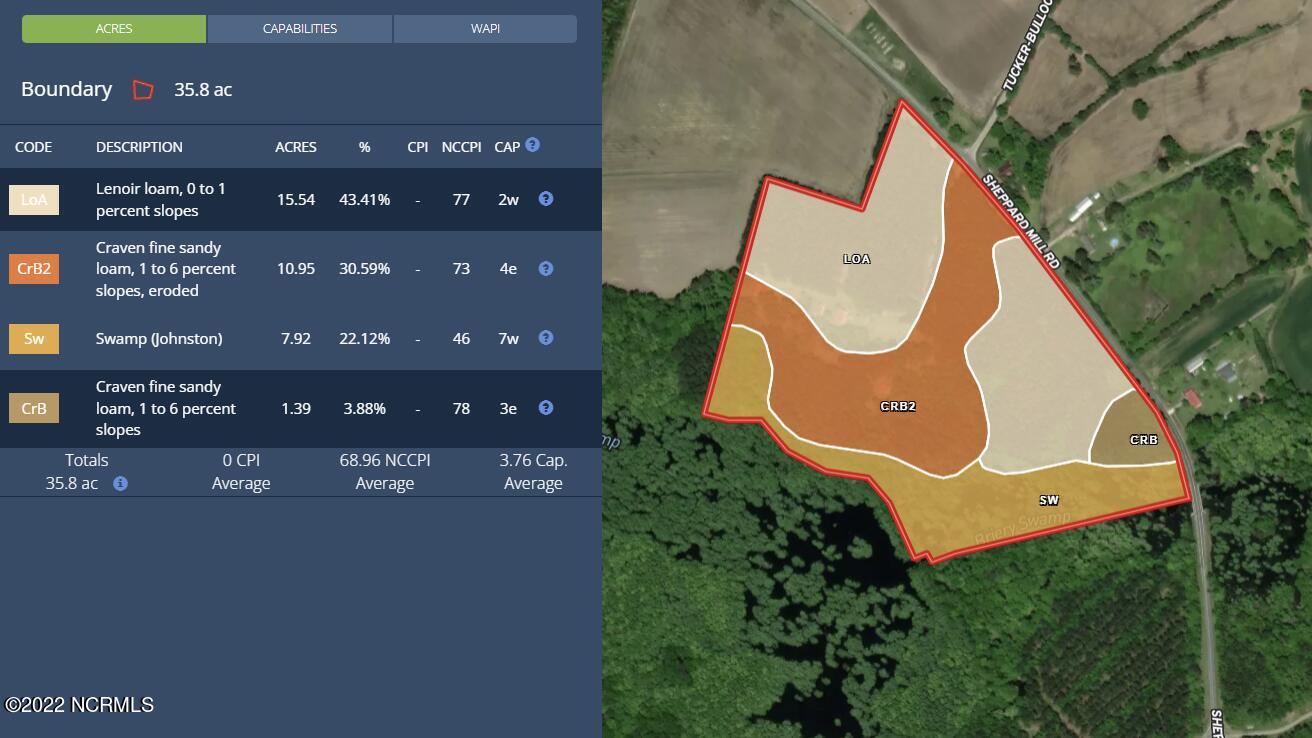The image size is (1312, 738).
Task: Click the NCCPI column header
Action: [x=461, y=147]
